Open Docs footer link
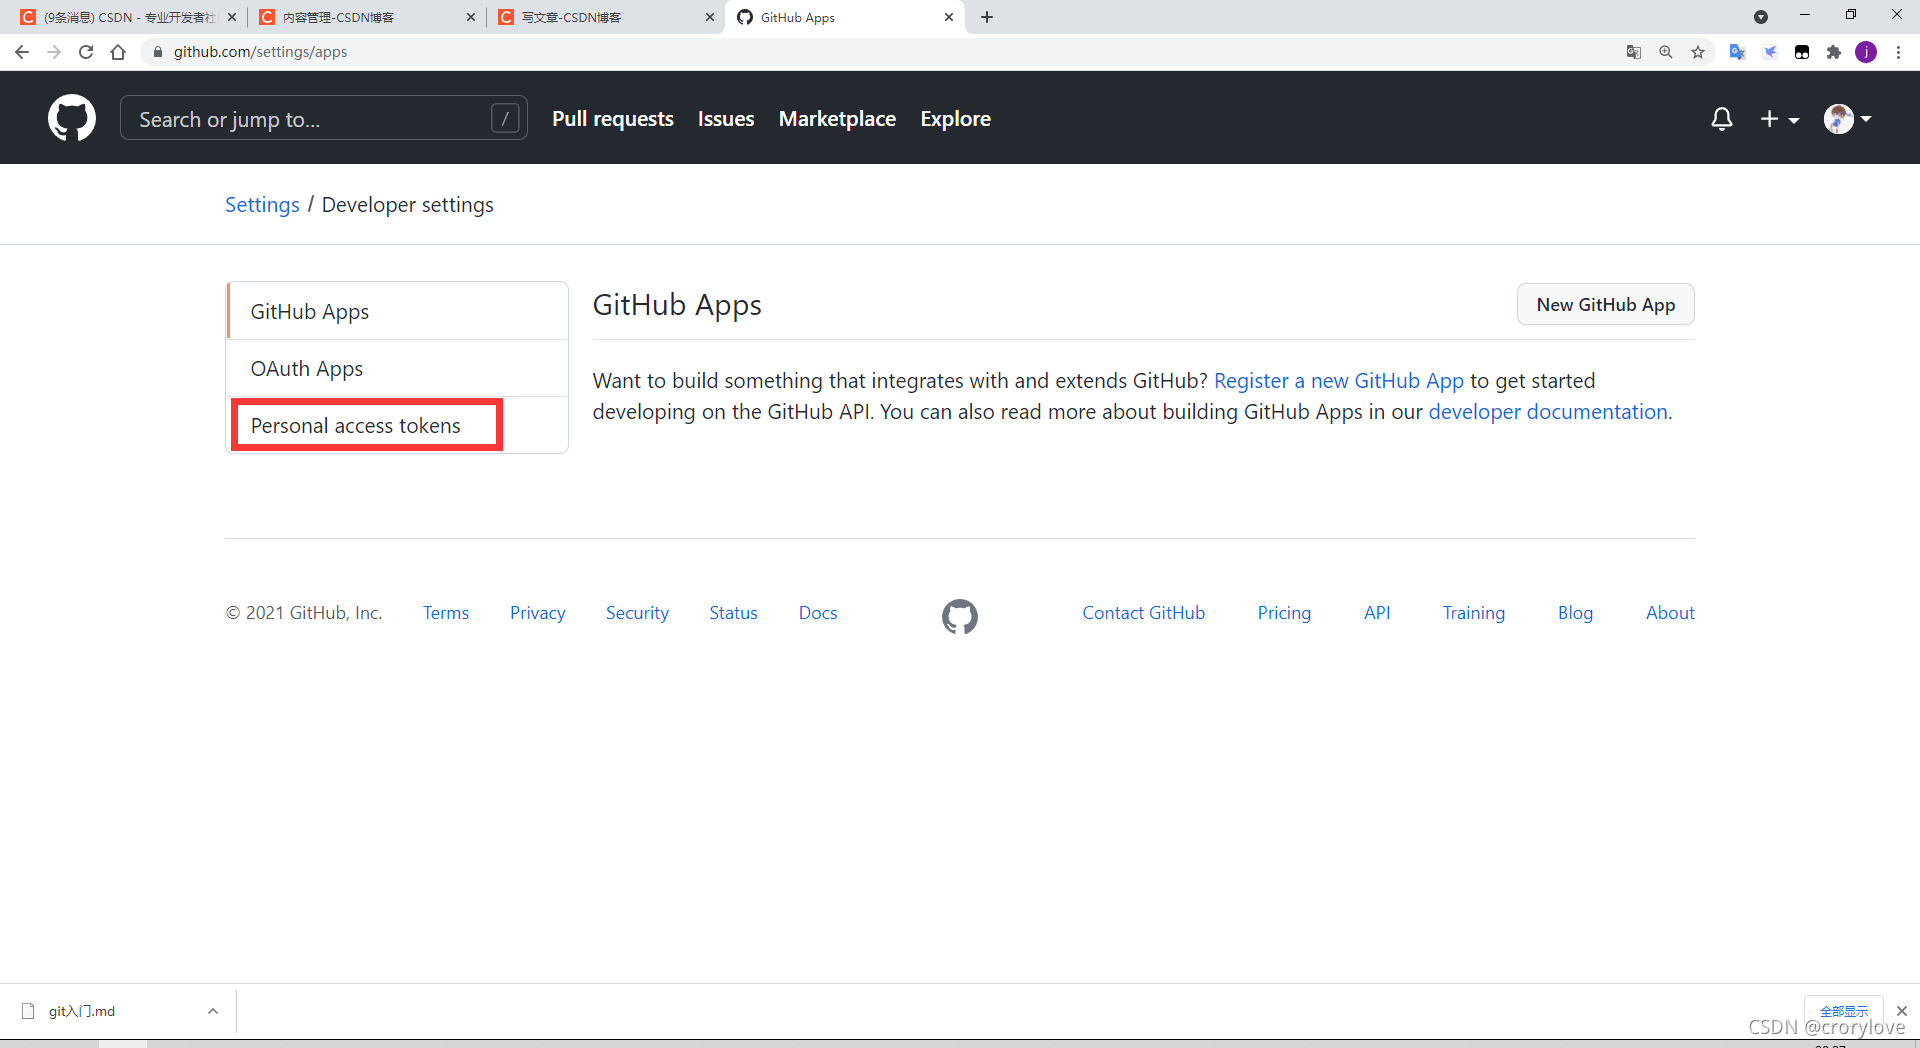The height and width of the screenshot is (1048, 1920). pos(817,613)
